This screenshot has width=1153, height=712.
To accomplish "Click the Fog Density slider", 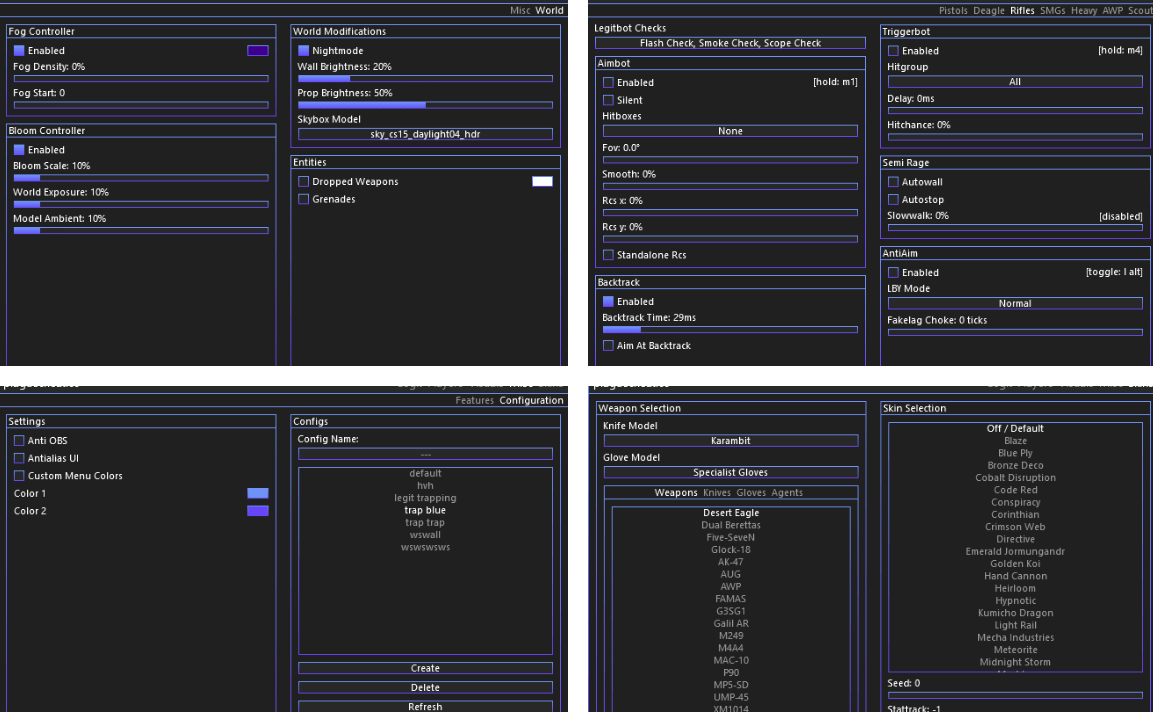I will pyautogui.click(x=141, y=79).
